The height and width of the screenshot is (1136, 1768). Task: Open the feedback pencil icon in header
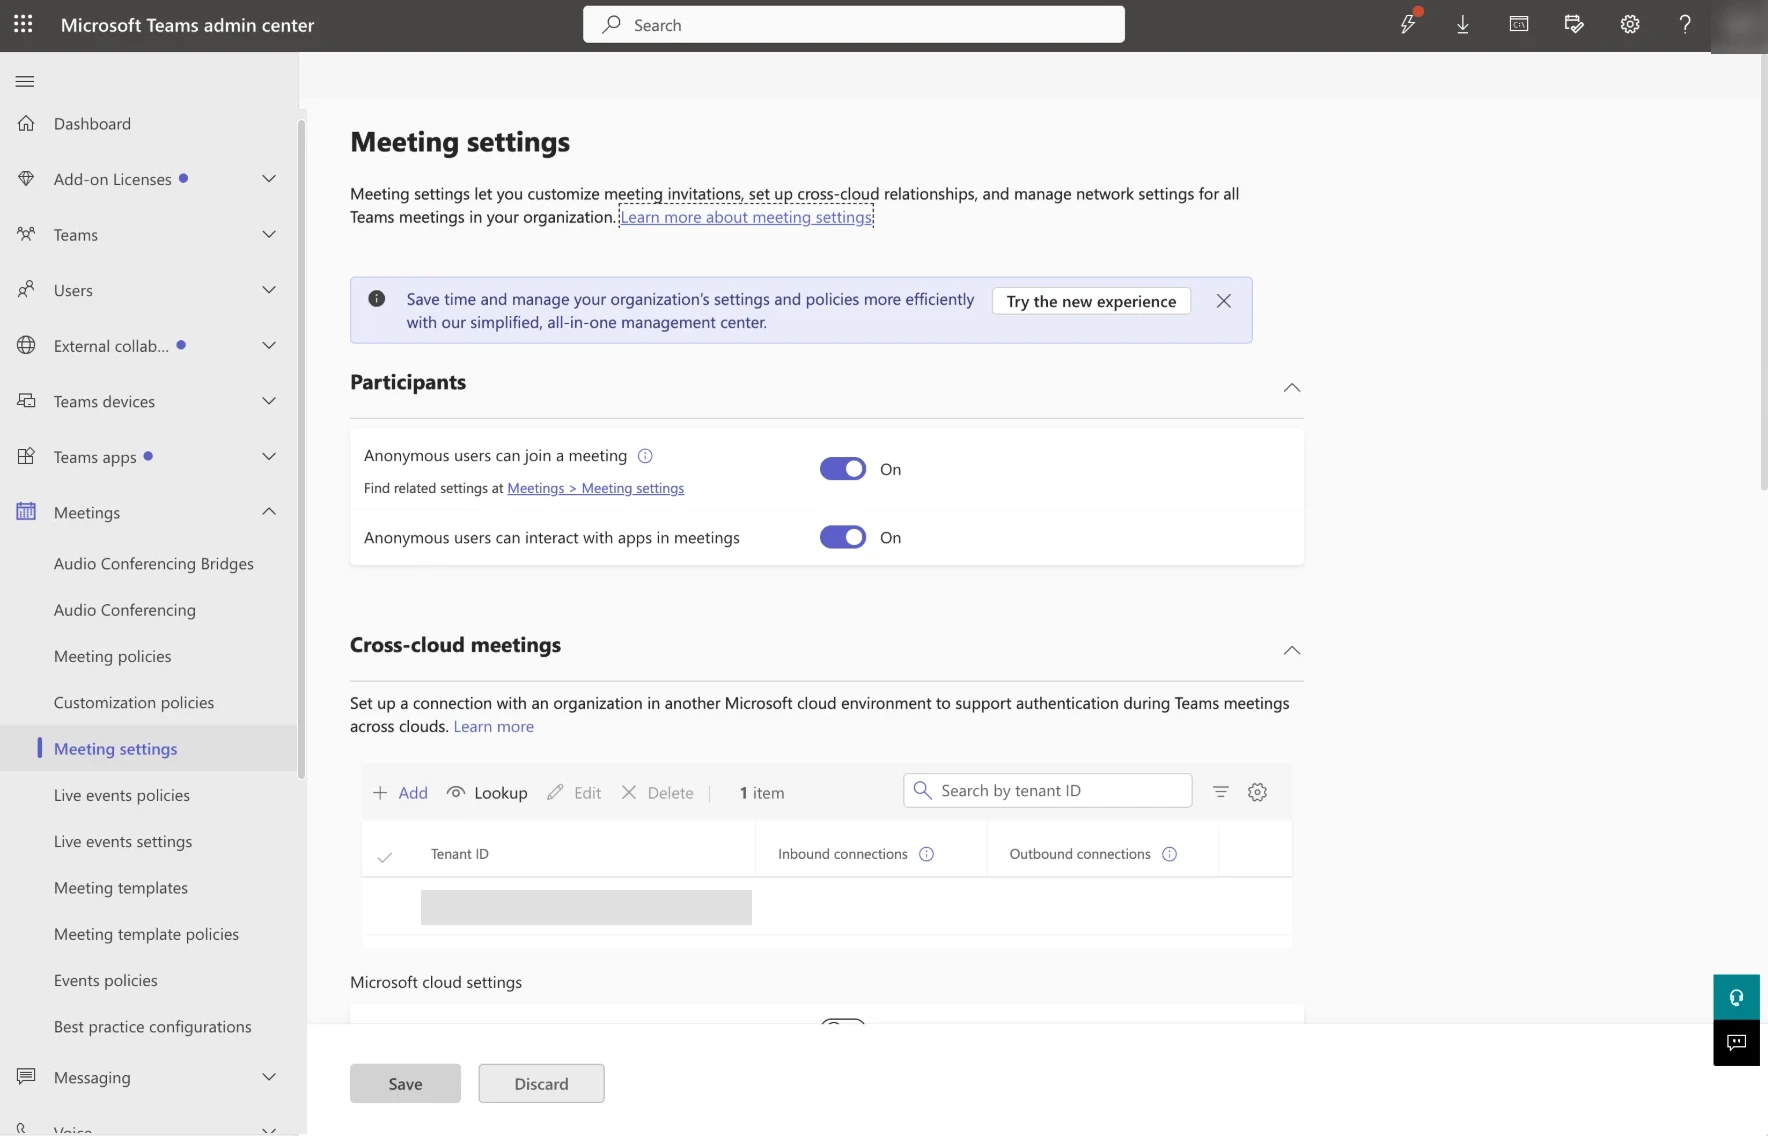point(1574,24)
